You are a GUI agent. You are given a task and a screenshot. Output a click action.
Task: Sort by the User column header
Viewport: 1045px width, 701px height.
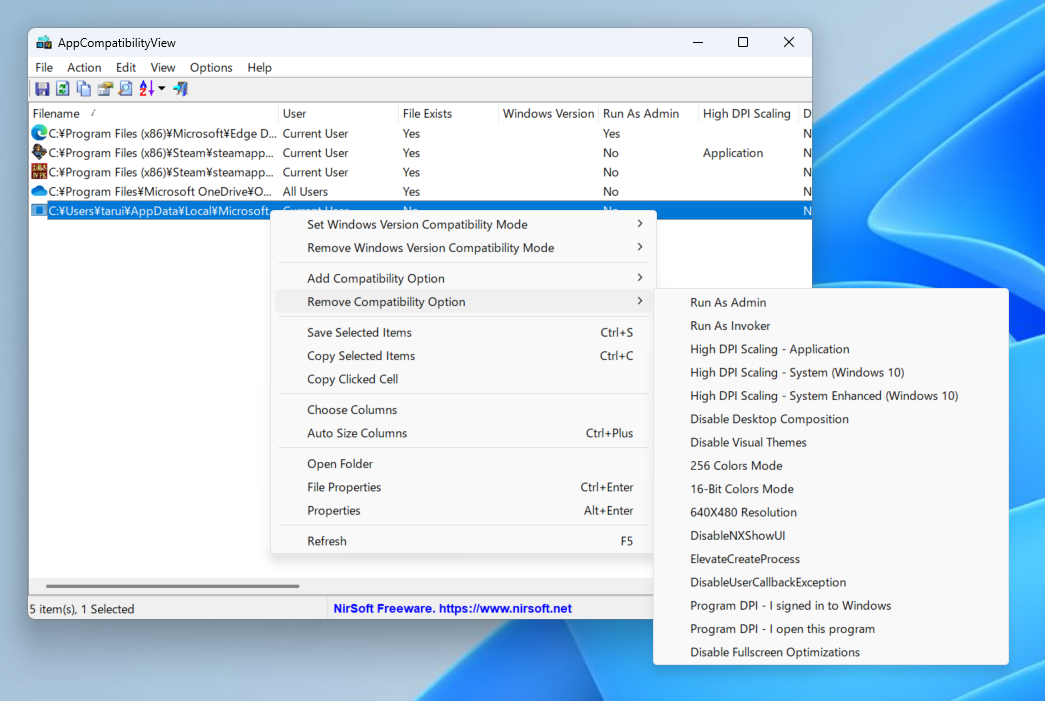click(x=338, y=113)
